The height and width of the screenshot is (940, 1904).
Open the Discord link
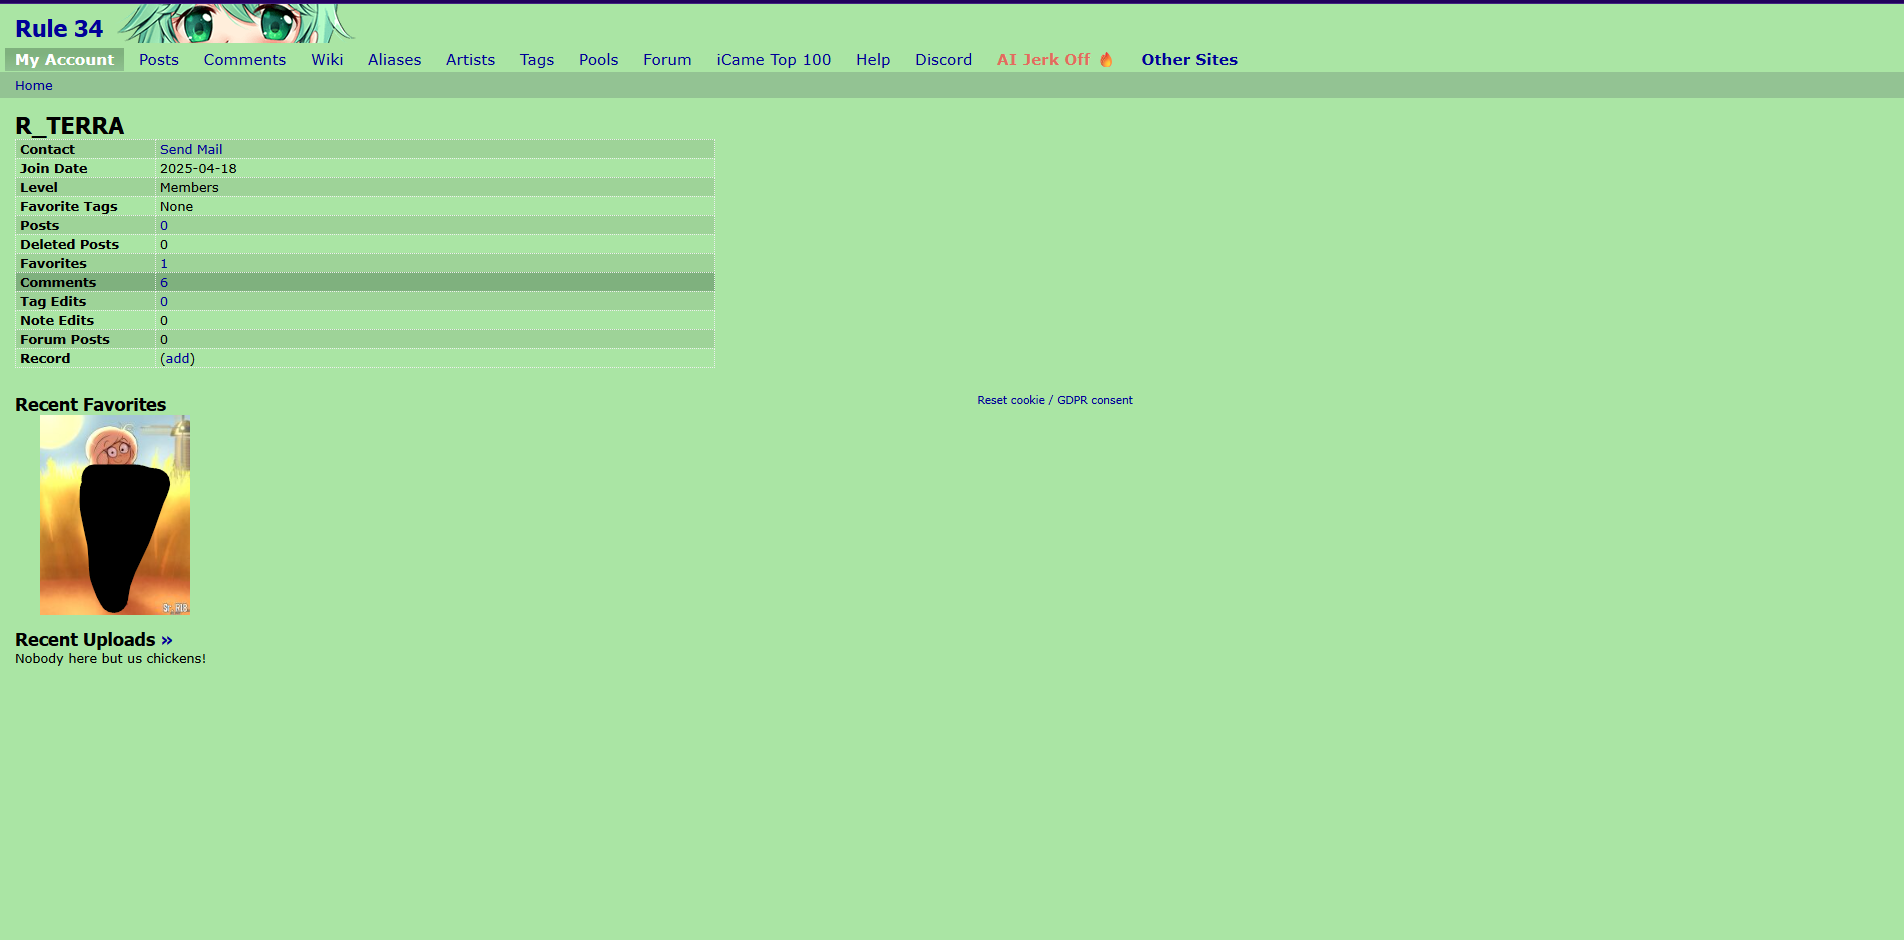[943, 60]
